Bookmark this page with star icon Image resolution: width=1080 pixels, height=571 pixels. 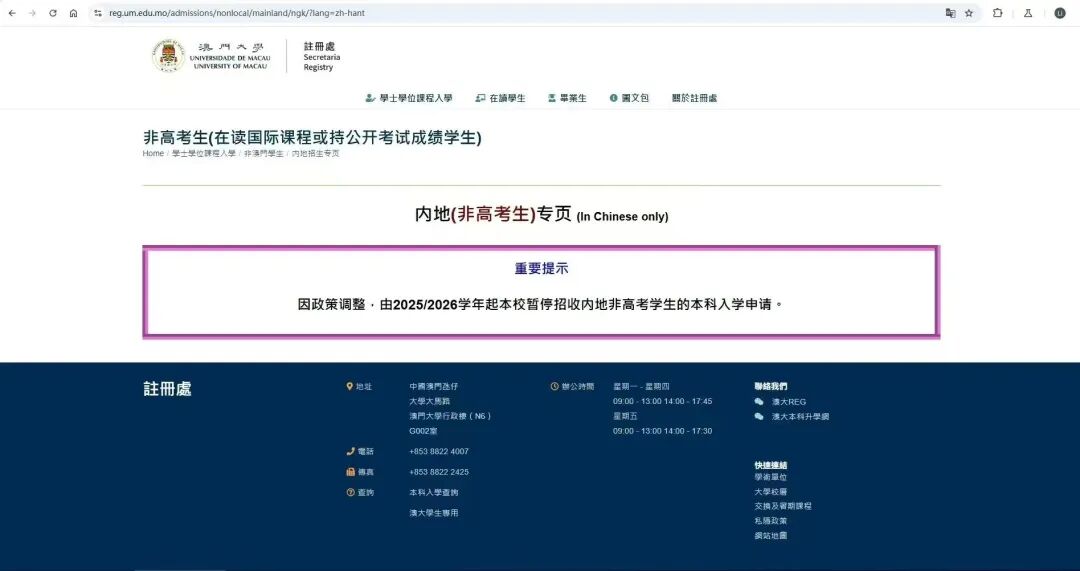pyautogui.click(x=969, y=13)
